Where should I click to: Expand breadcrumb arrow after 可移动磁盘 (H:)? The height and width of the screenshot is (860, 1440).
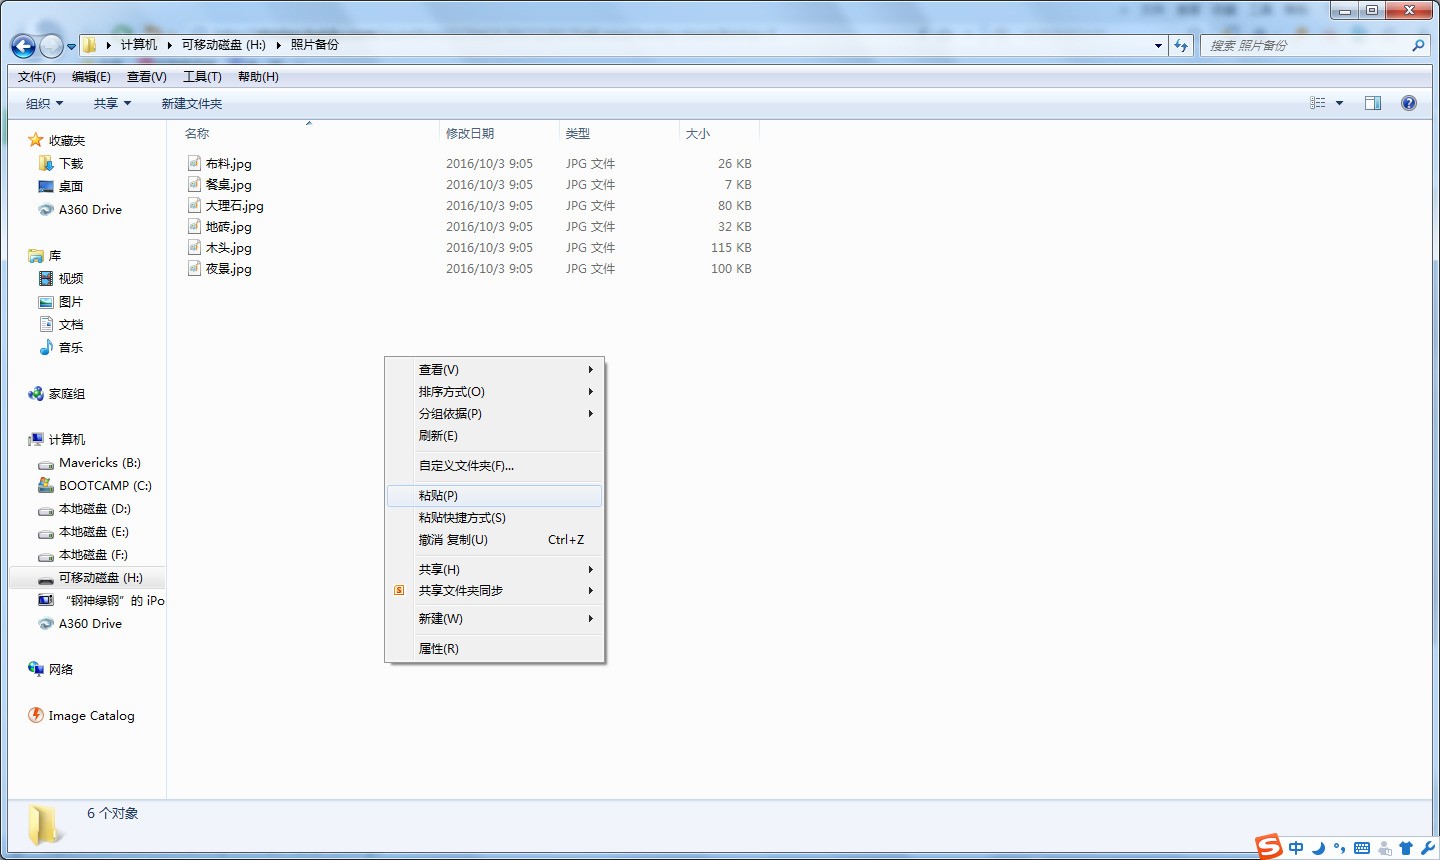tap(279, 45)
